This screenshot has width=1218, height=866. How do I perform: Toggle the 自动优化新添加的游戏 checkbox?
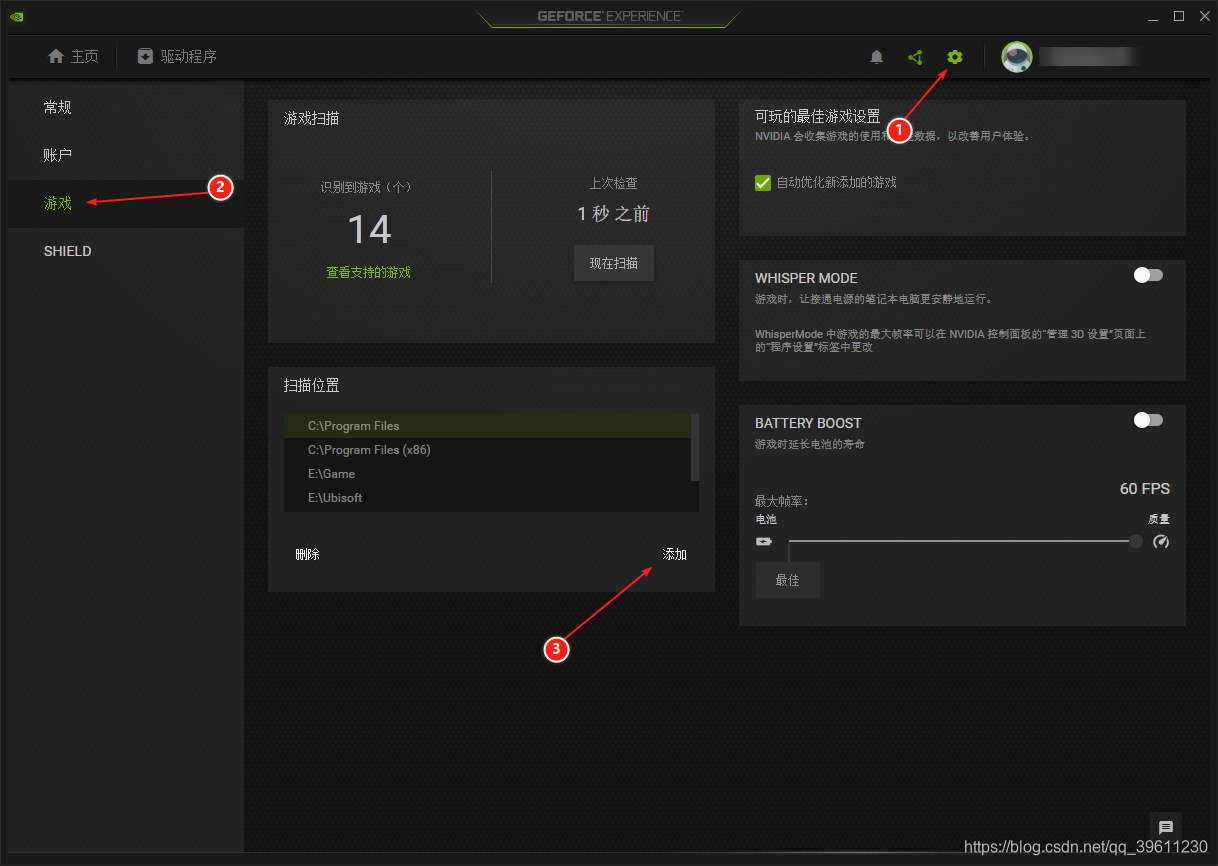coord(763,182)
